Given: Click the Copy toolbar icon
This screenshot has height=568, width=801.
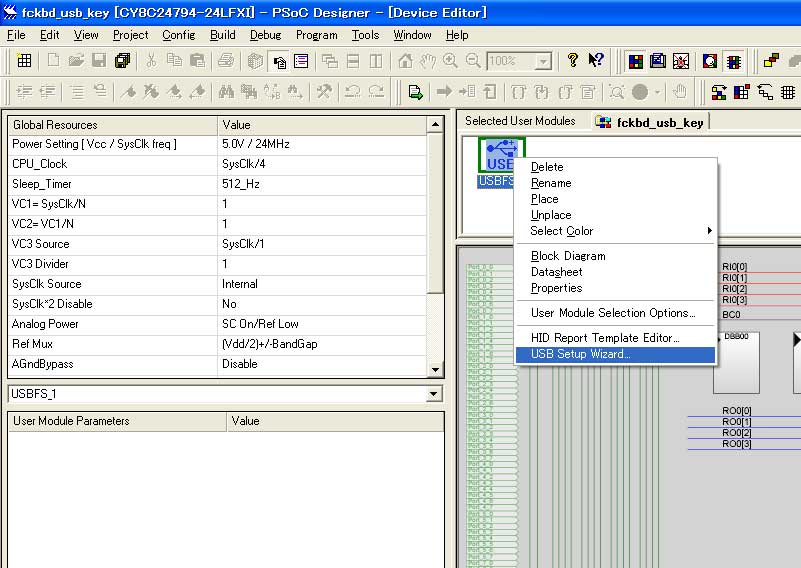Looking at the screenshot, I should pos(174,61).
